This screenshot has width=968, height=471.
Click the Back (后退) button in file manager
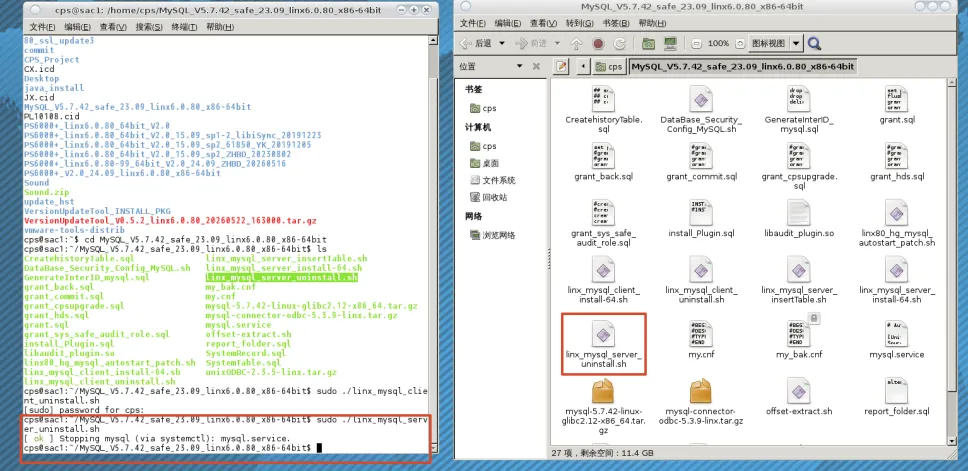tap(477, 43)
